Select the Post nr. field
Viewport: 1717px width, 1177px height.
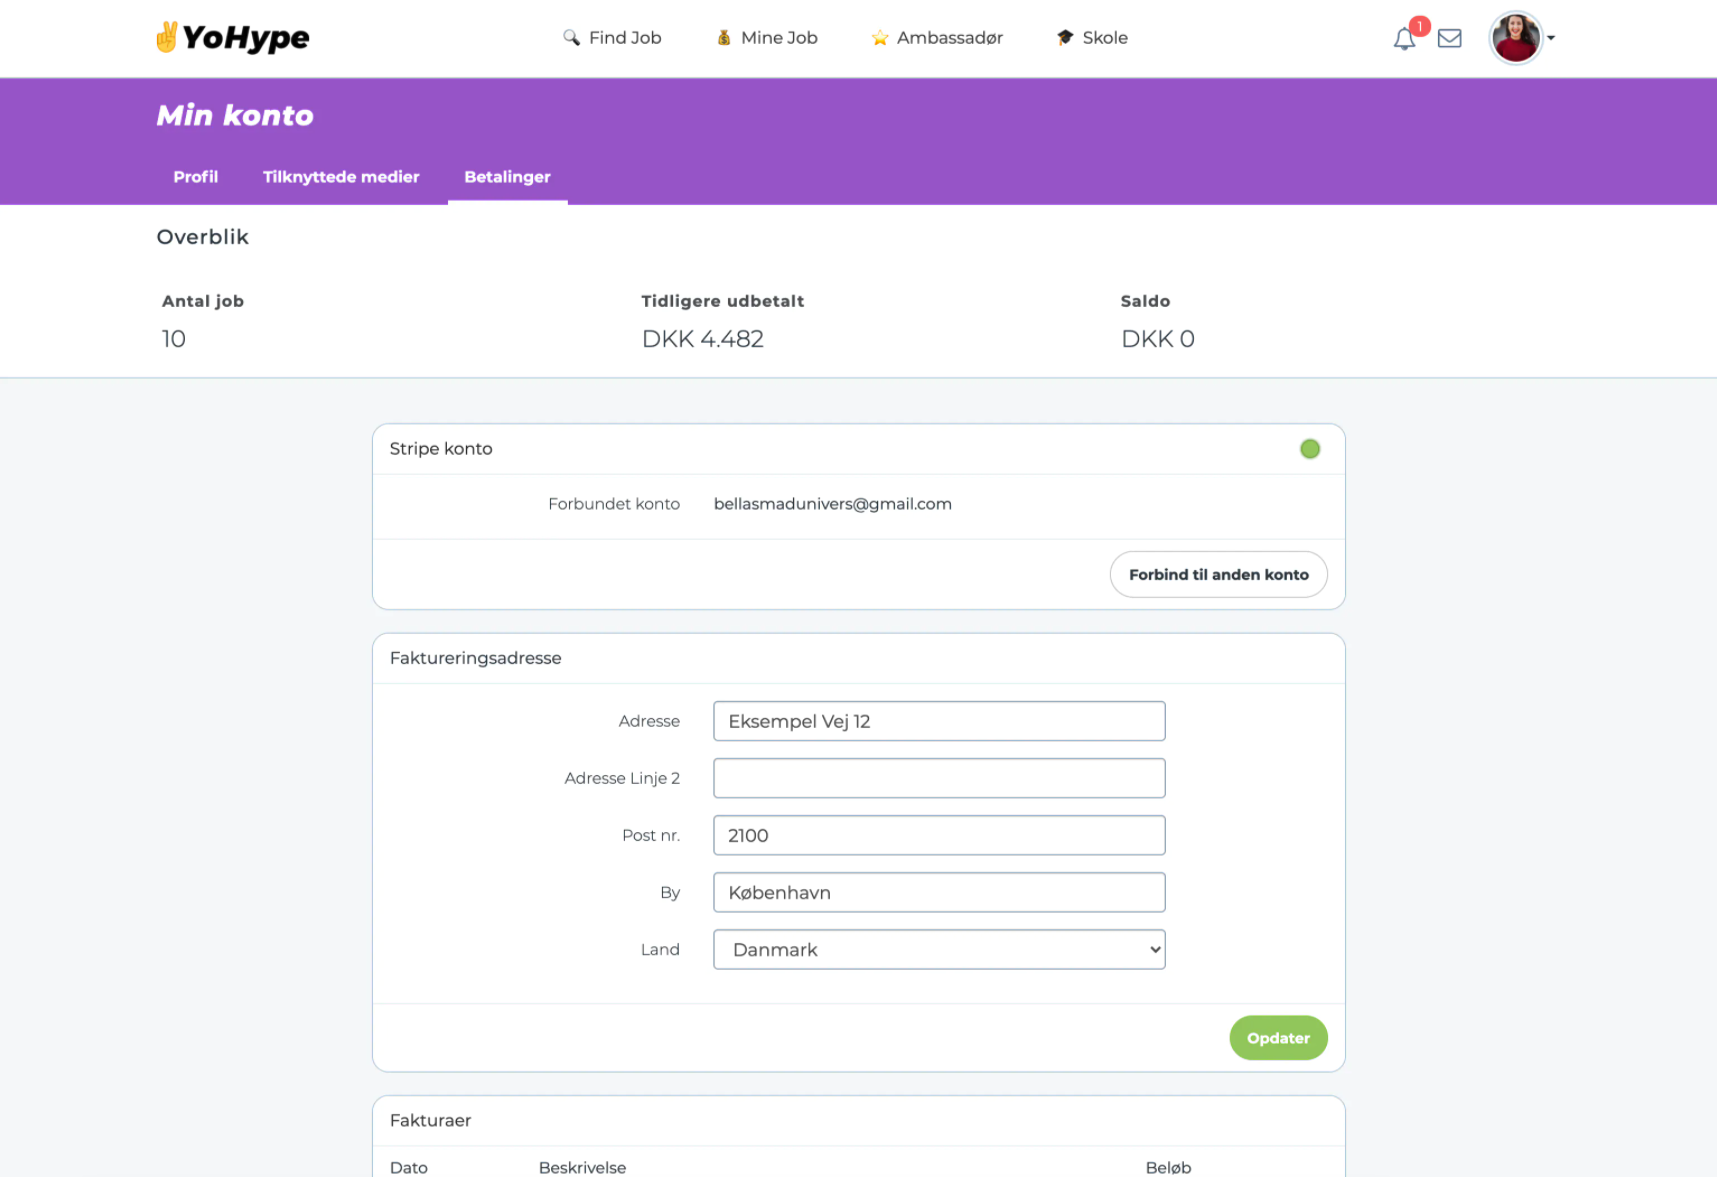938,835
